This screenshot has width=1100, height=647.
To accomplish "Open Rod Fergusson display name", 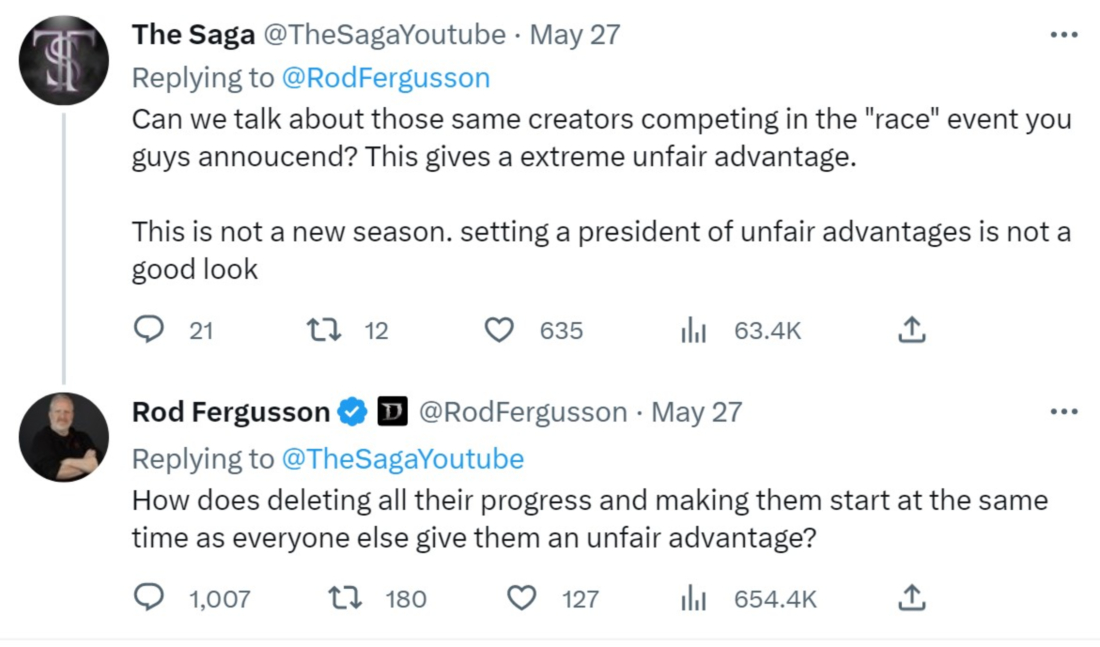I will tap(230, 412).
